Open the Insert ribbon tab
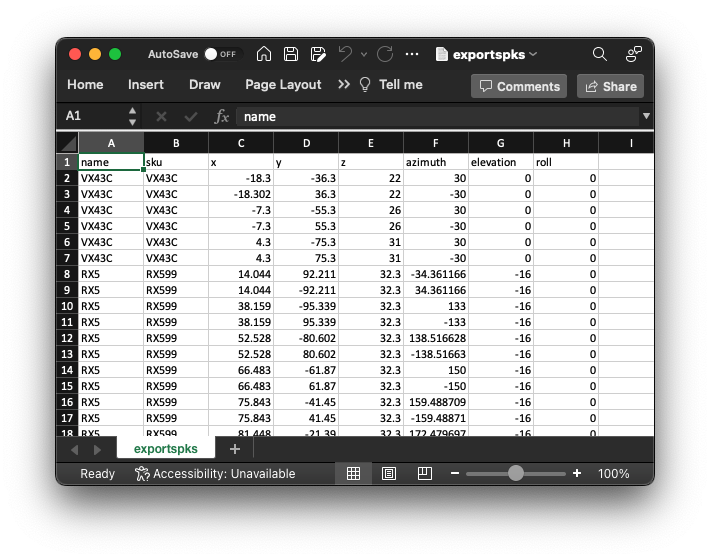Screen dimensions: 710x559 click(146, 85)
